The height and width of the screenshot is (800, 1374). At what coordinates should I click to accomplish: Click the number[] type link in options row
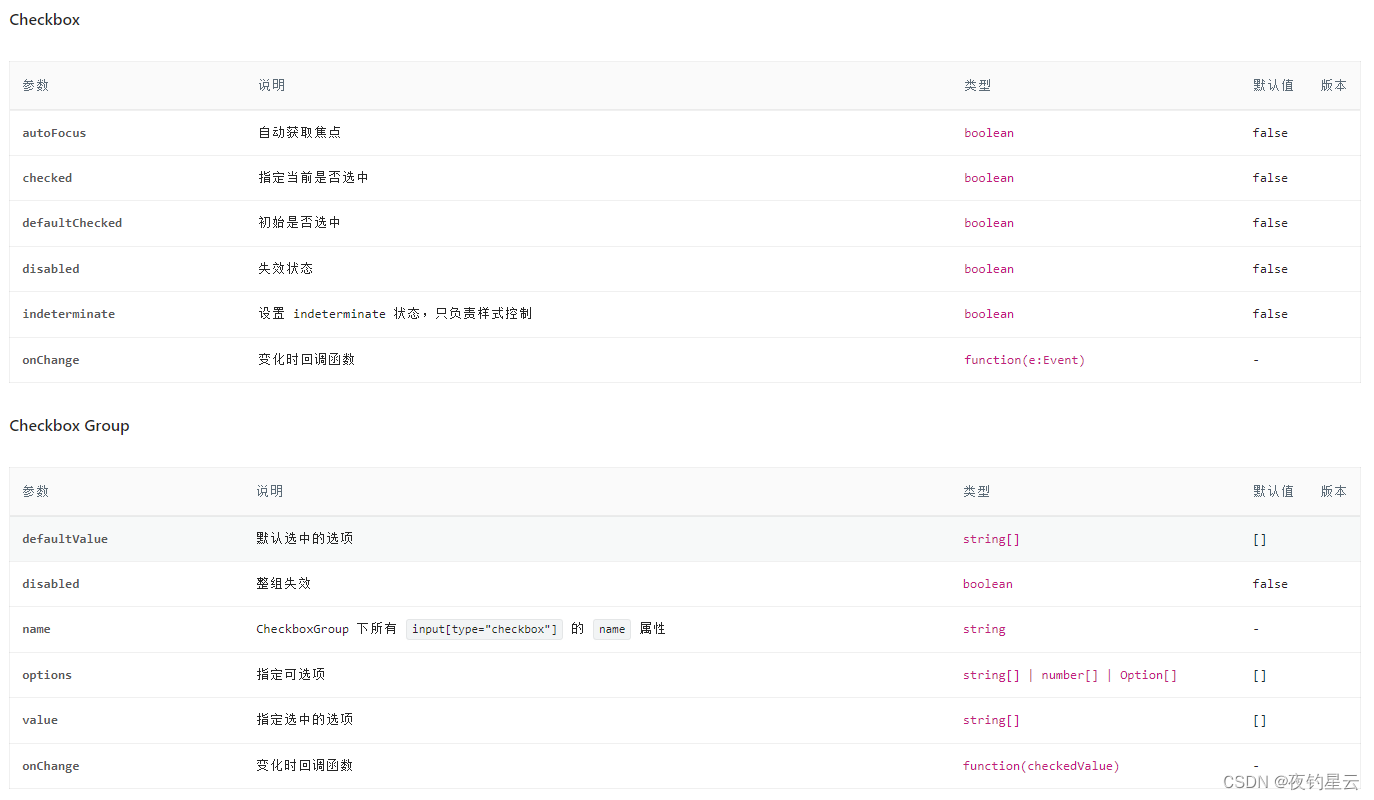[x=1069, y=674]
